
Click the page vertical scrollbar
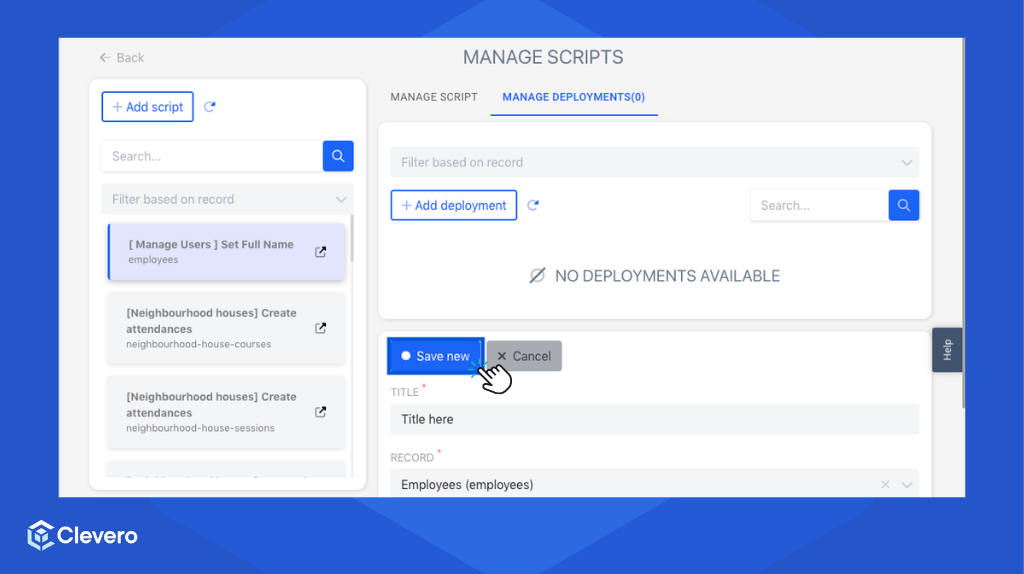[963, 223]
